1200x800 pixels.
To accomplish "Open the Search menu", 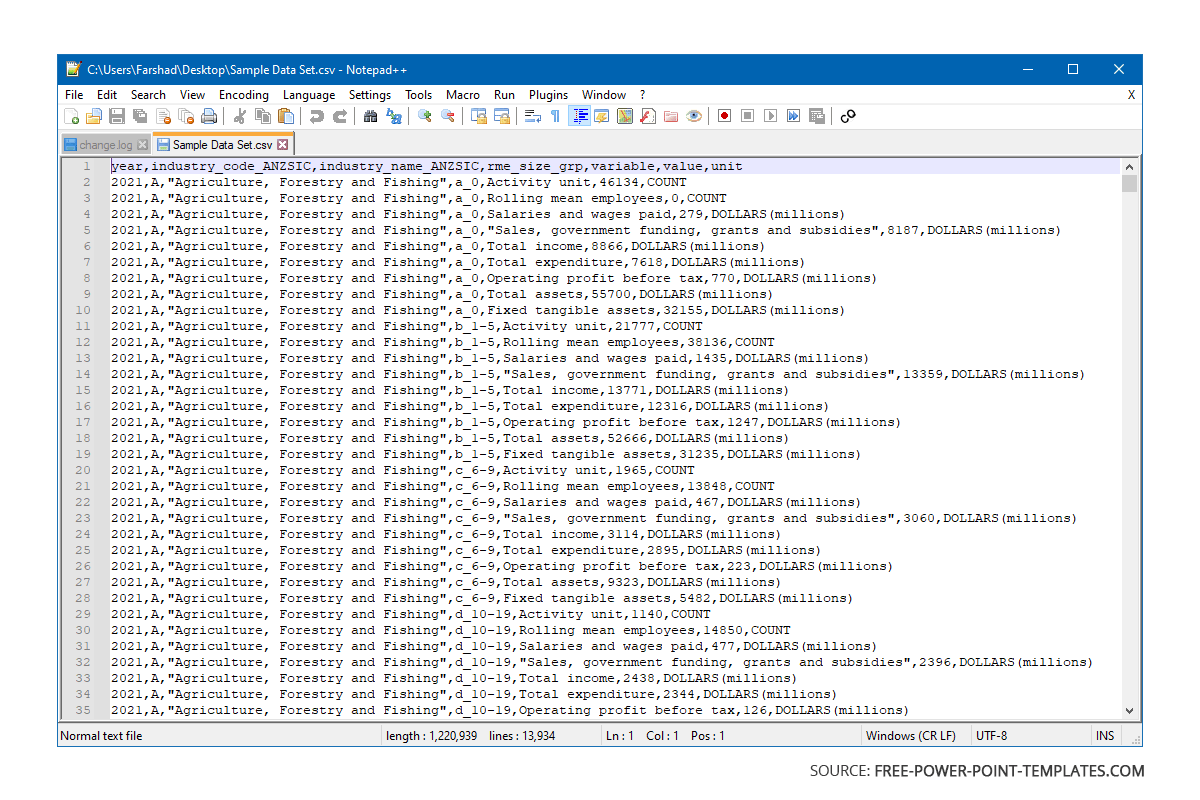I will point(148,94).
